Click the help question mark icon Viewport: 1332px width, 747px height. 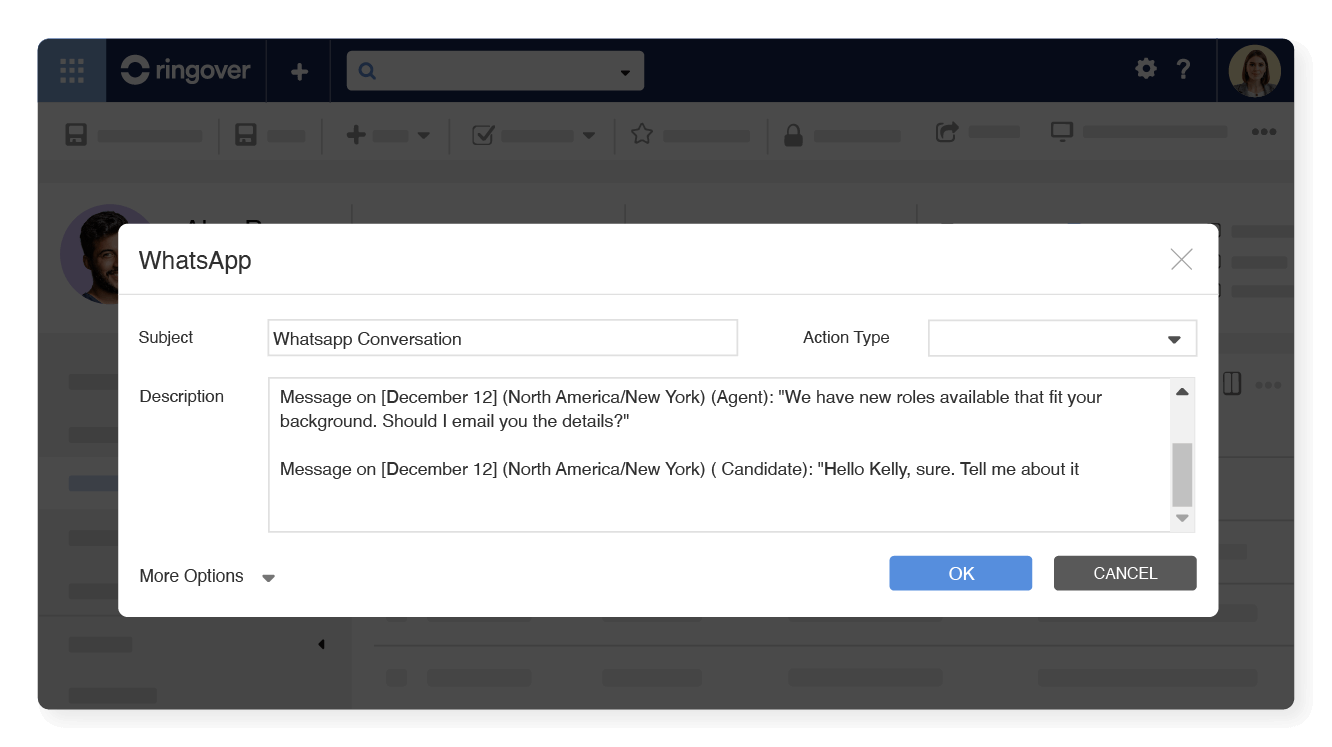1184,69
